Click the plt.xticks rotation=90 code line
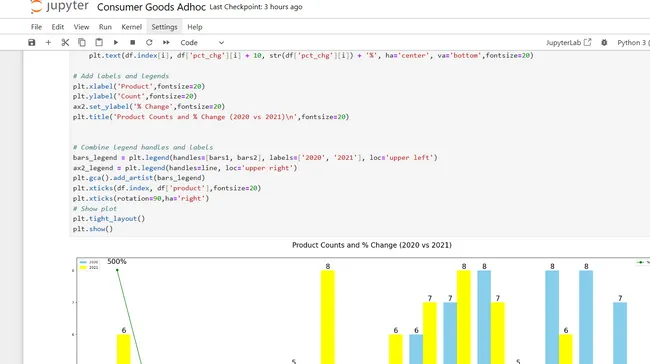The image size is (650, 364). tap(141, 198)
